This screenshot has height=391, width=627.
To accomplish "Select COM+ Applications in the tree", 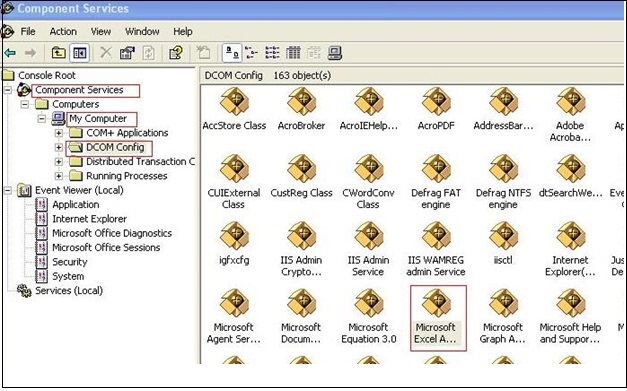I will click(x=127, y=133).
